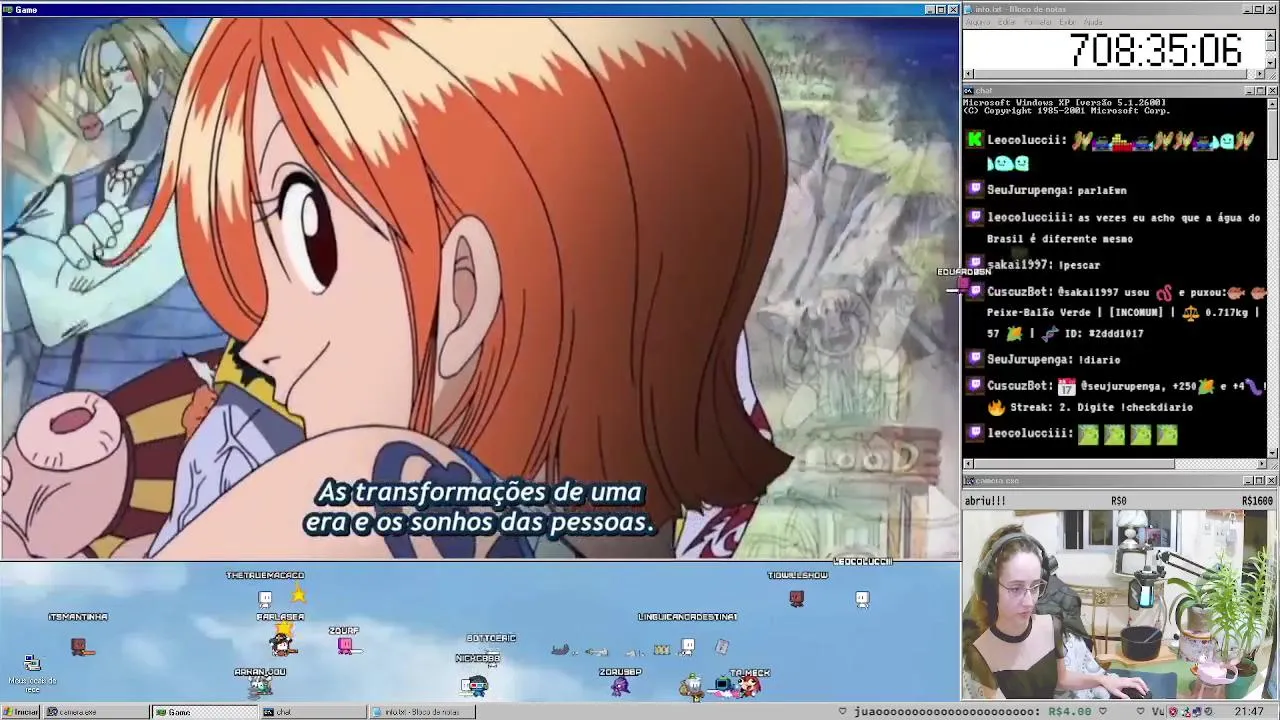Click the R$1600 goal text

(1257, 501)
